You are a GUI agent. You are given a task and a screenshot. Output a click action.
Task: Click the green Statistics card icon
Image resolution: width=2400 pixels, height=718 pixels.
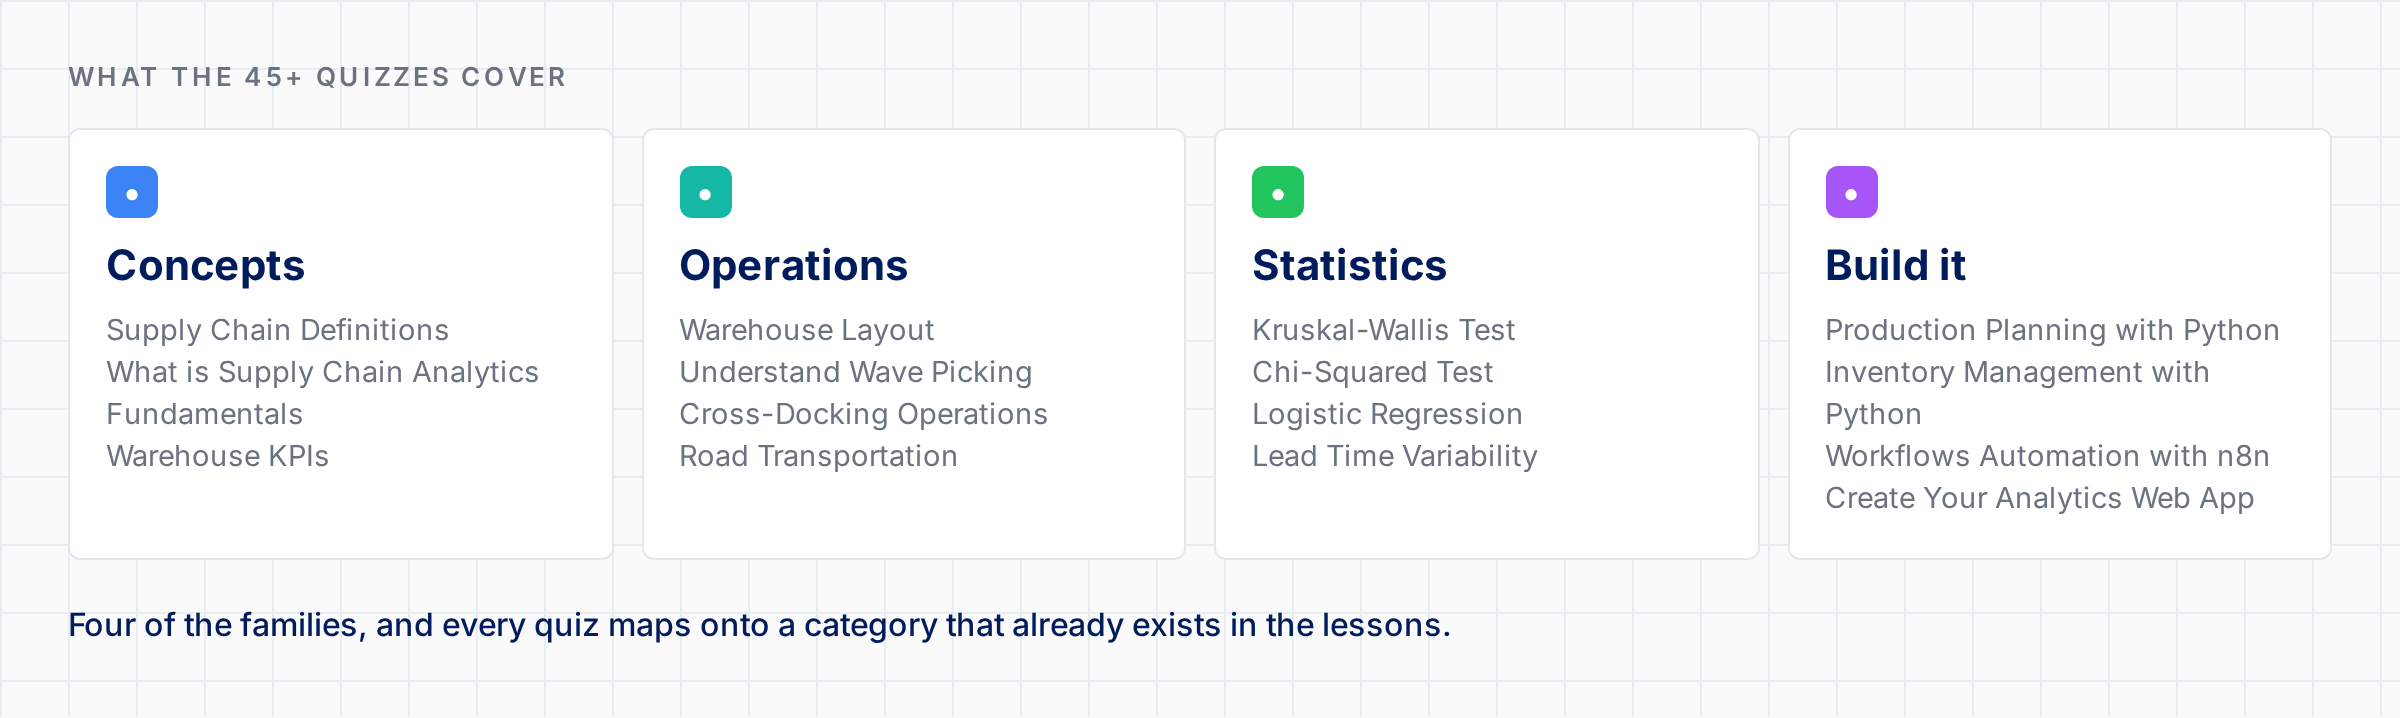(x=1278, y=192)
